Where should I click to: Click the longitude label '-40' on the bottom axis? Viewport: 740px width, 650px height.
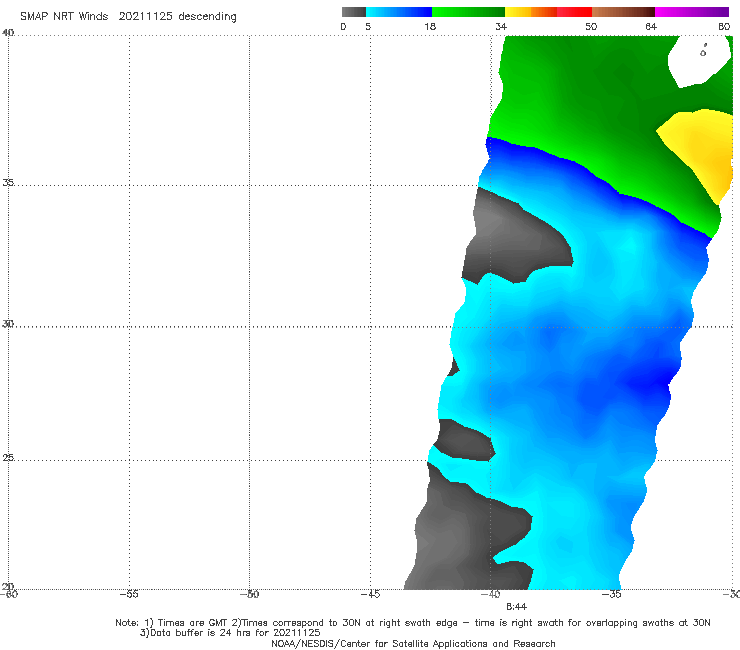point(490,594)
